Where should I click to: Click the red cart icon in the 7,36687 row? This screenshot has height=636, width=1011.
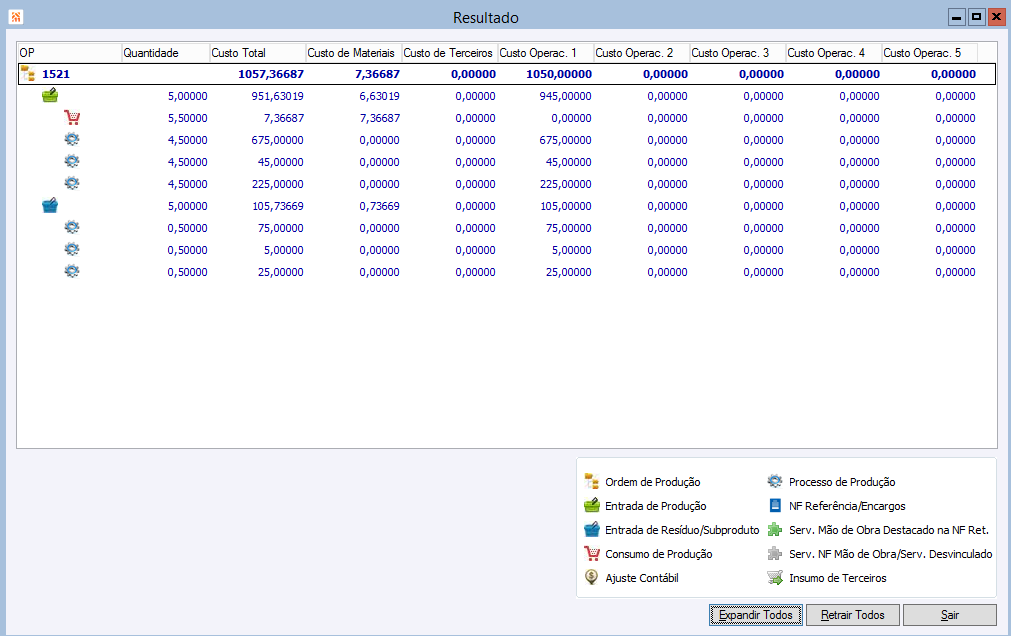pos(72,117)
